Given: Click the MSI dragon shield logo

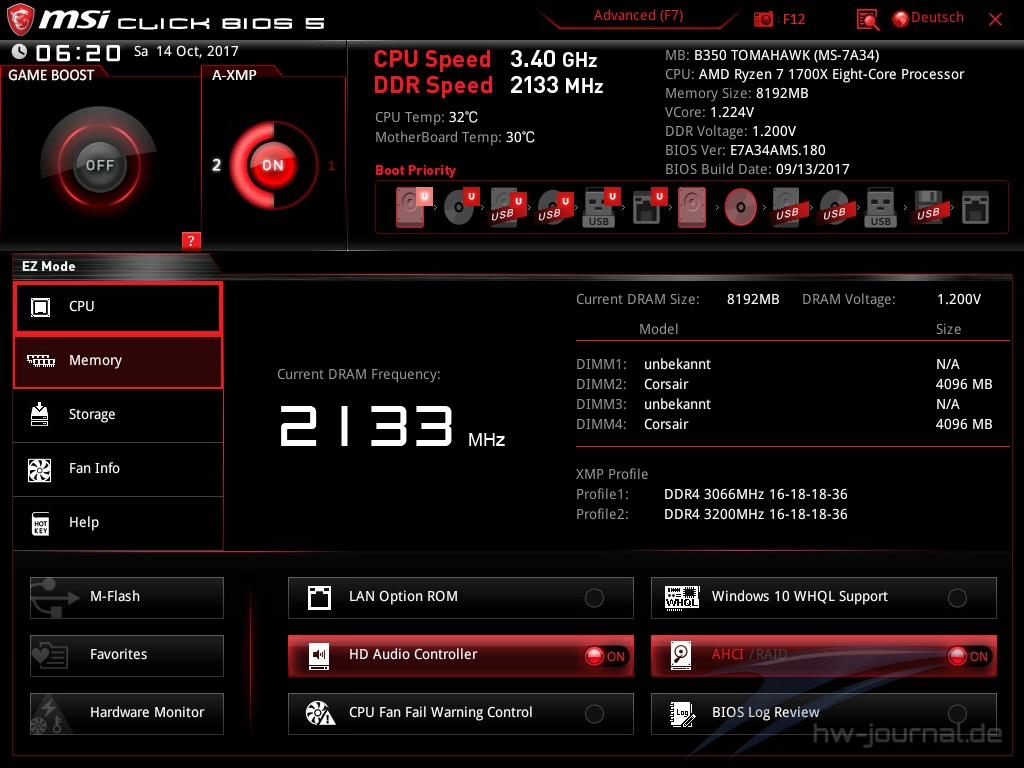Looking at the screenshot, I should tap(20, 20).
